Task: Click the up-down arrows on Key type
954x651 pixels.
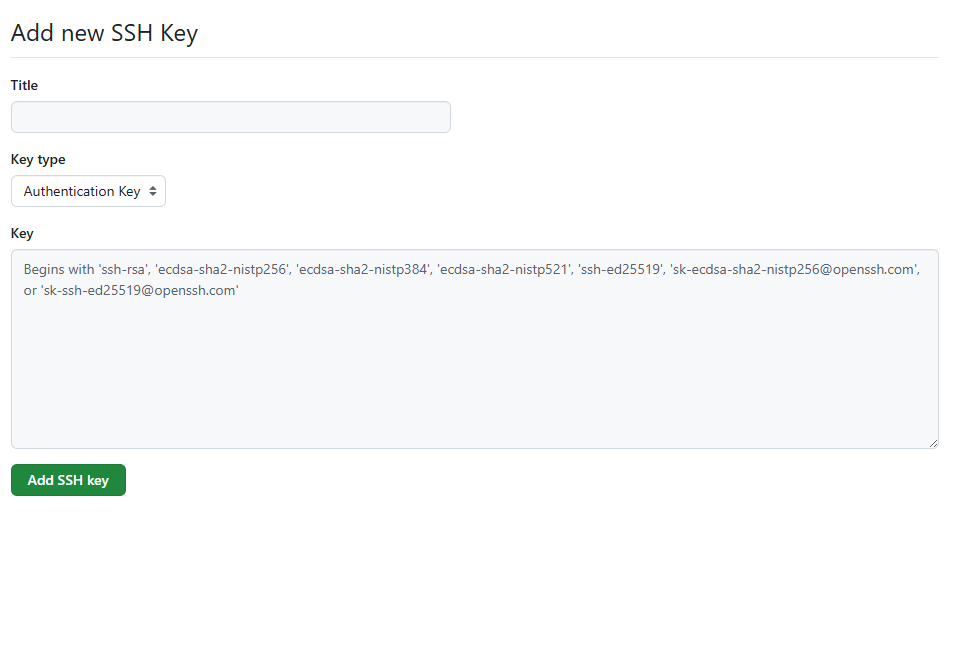Action: 153,191
